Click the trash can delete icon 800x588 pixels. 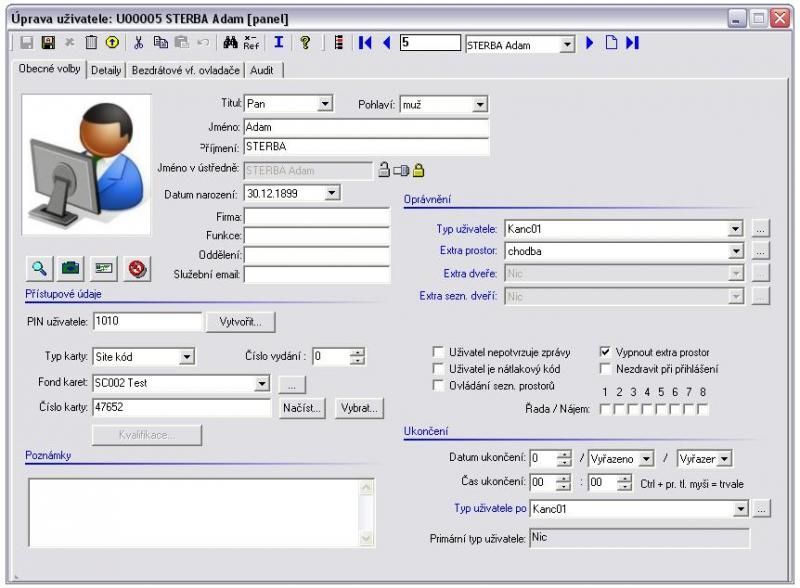(91, 44)
